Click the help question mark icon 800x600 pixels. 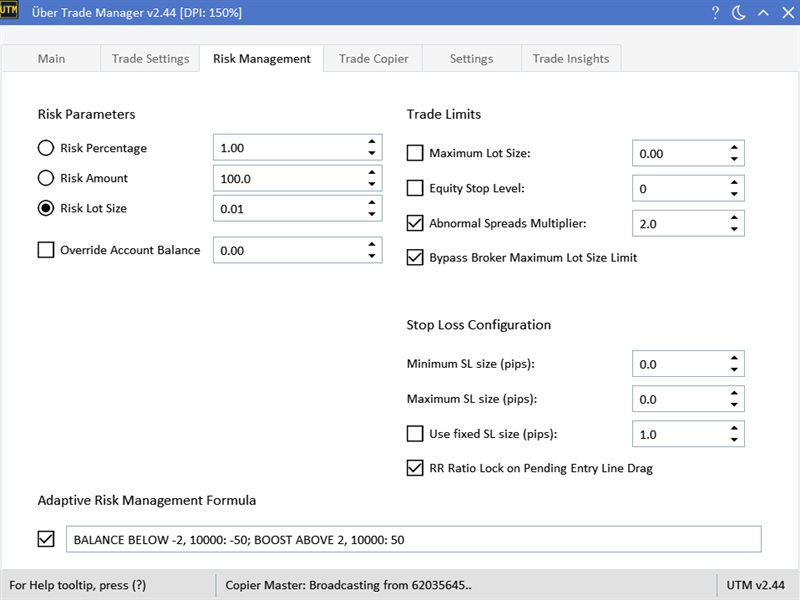715,13
